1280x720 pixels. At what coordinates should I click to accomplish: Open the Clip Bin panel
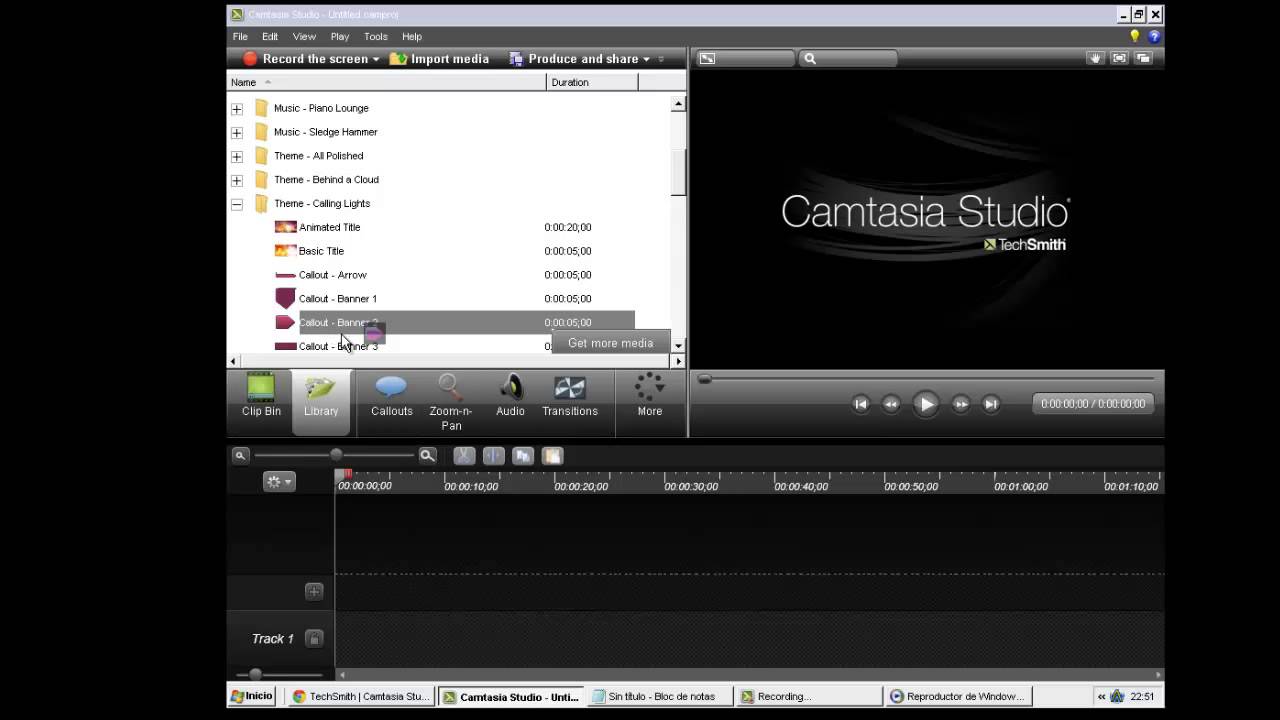pyautogui.click(x=261, y=394)
